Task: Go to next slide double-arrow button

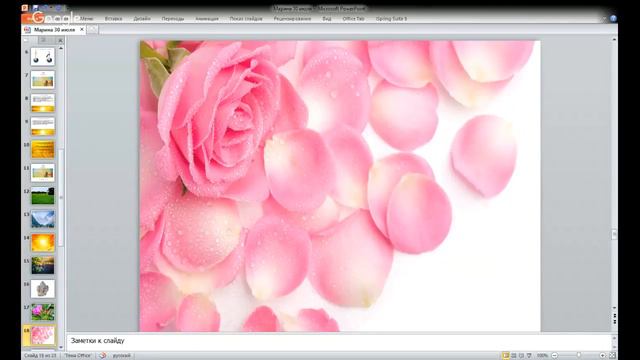Action: pos(614,322)
